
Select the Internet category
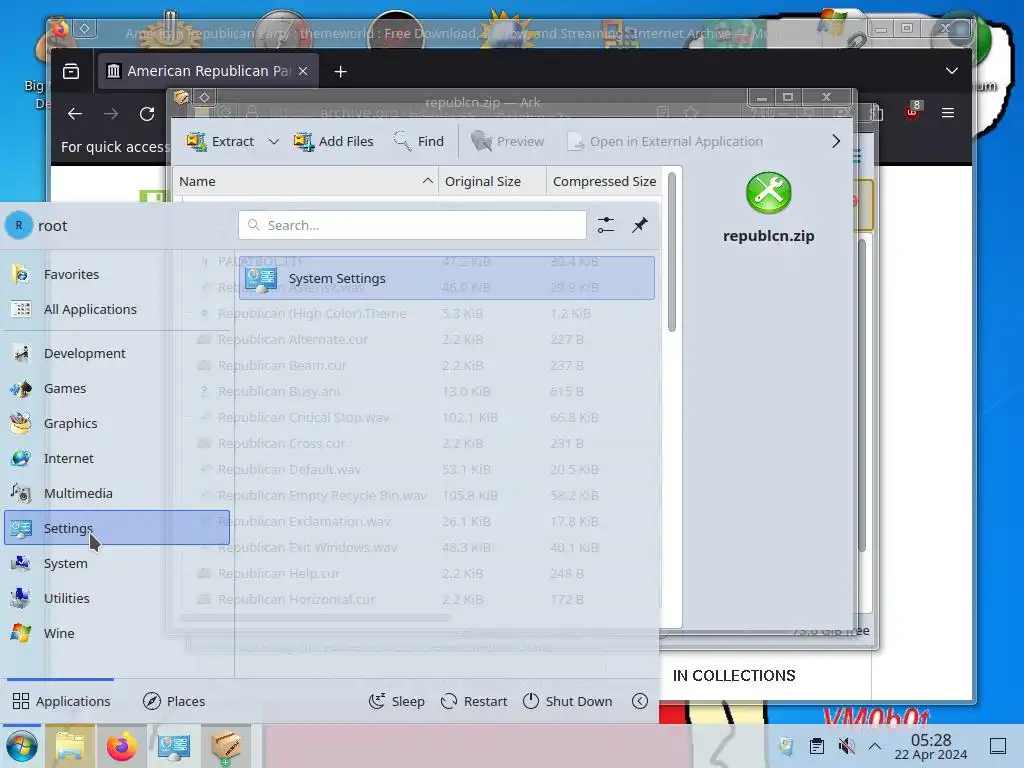click(x=117, y=458)
